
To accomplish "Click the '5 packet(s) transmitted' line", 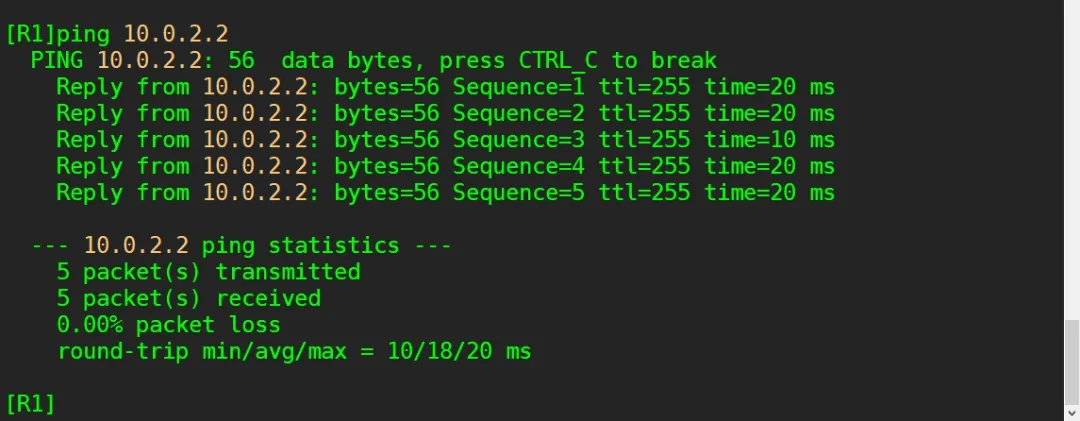I will coord(208,272).
